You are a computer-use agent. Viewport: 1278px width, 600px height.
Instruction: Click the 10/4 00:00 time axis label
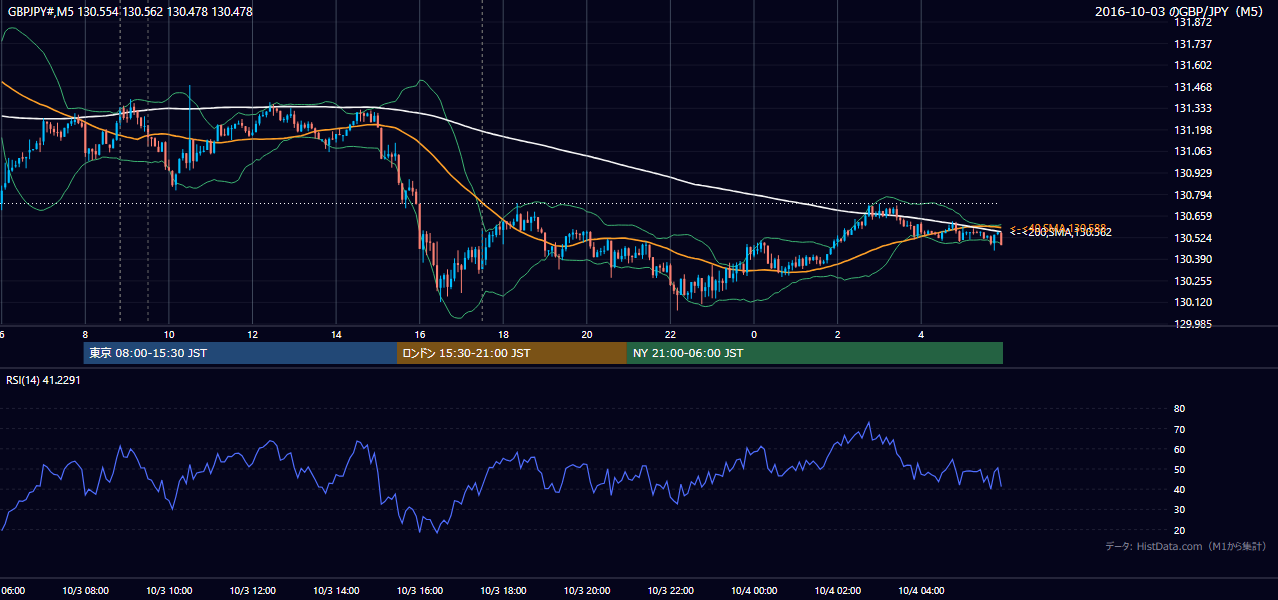click(754, 591)
